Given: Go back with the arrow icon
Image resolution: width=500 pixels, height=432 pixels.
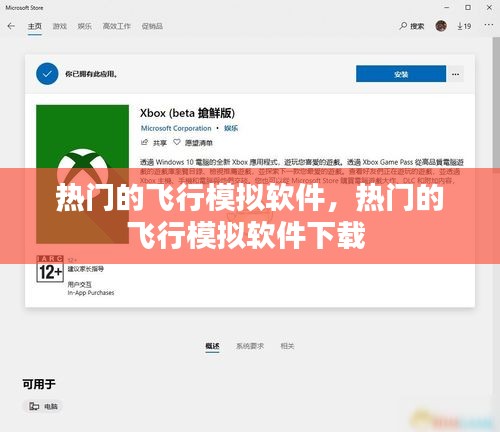Looking at the screenshot, I should [x=11, y=26].
